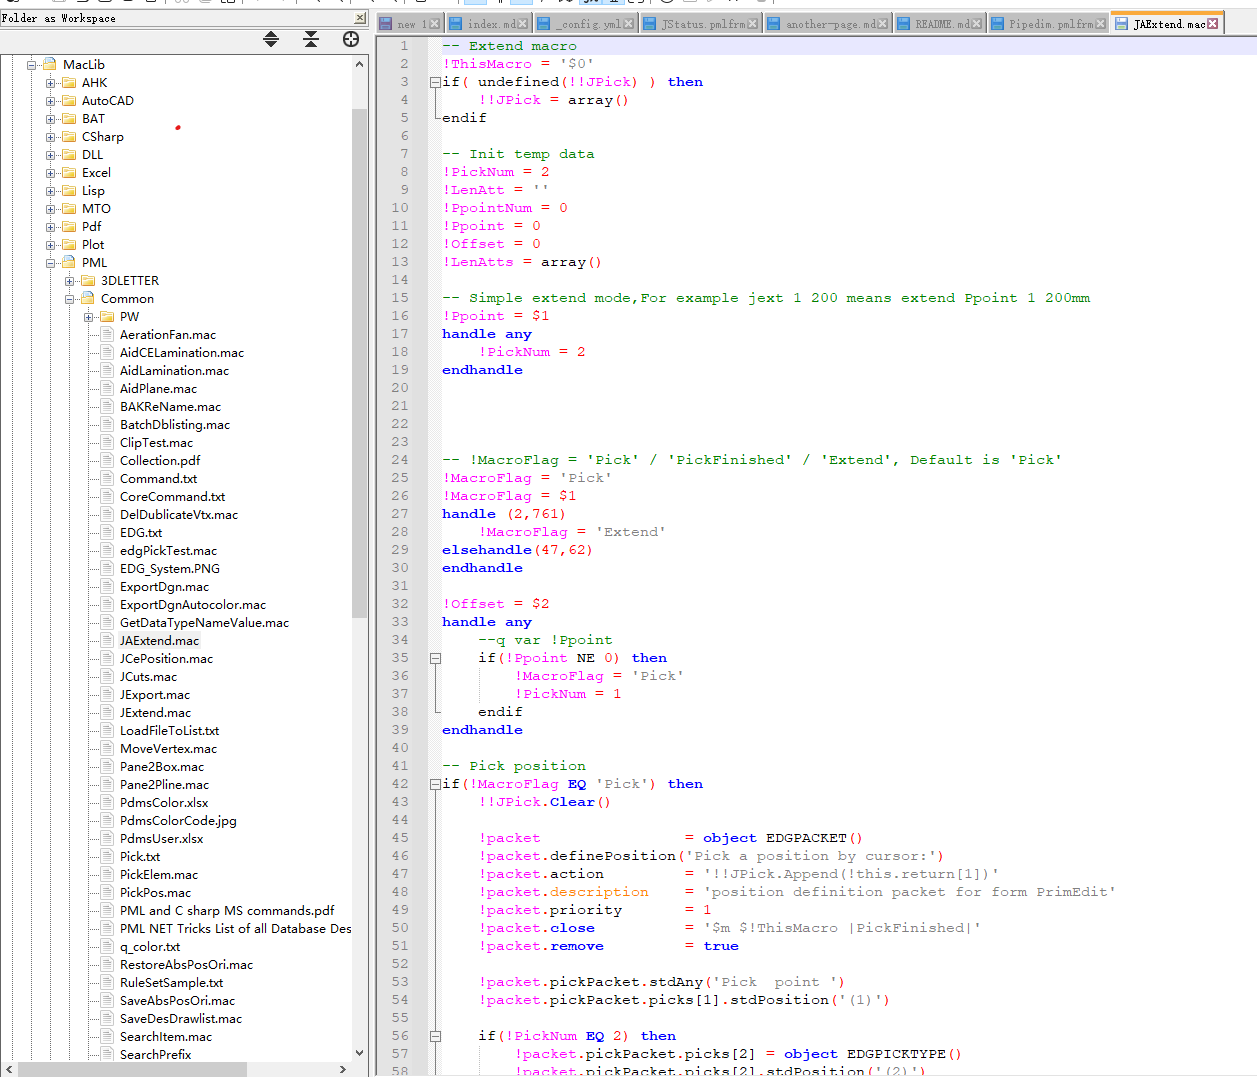Collapse code fold at line 56

(435, 1036)
